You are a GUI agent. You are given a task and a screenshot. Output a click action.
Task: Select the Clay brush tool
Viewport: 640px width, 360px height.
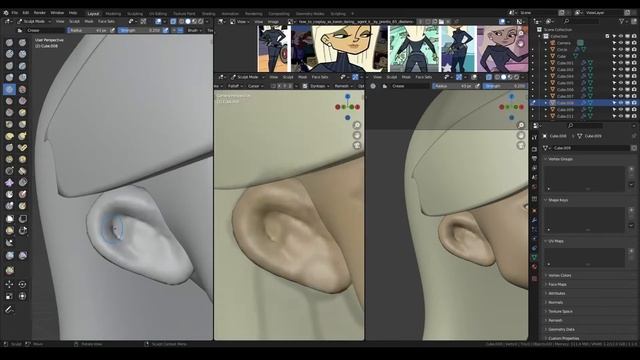tap(9, 54)
